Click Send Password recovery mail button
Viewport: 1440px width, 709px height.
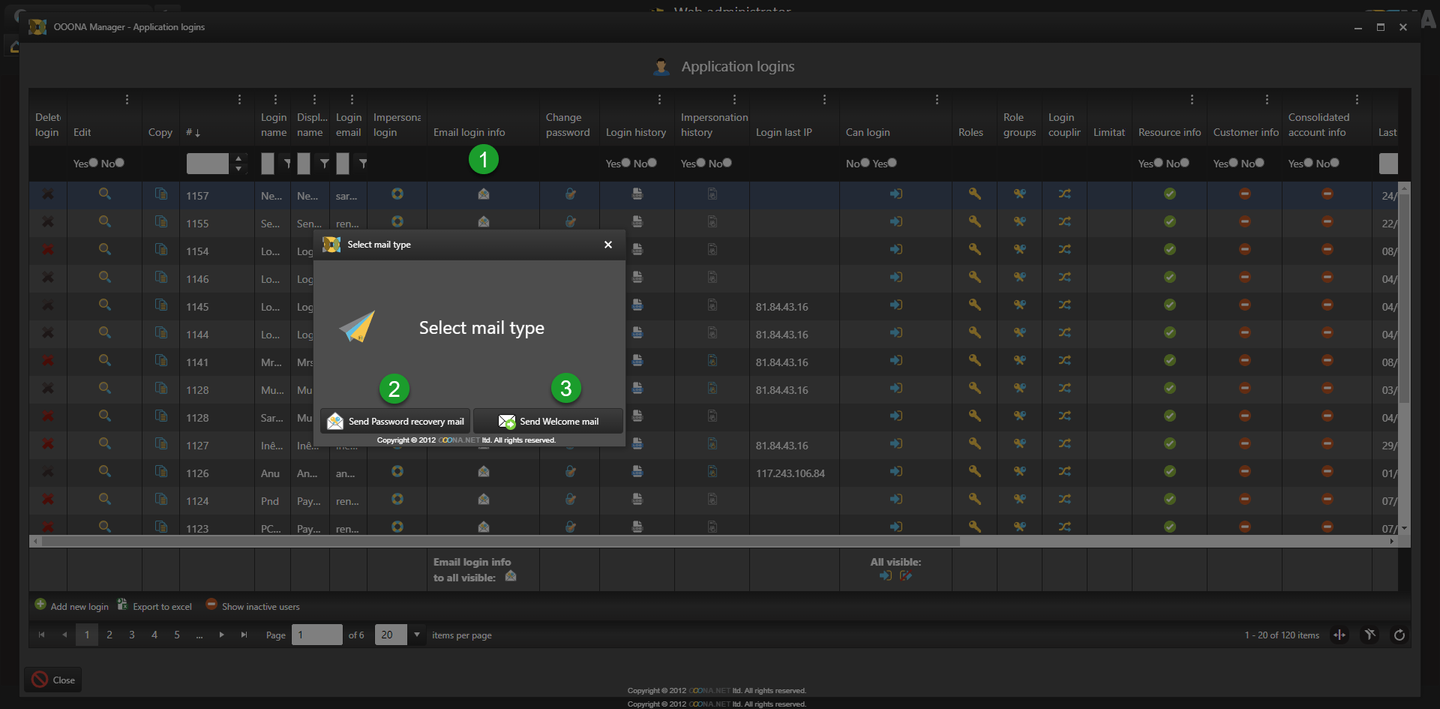click(x=395, y=421)
